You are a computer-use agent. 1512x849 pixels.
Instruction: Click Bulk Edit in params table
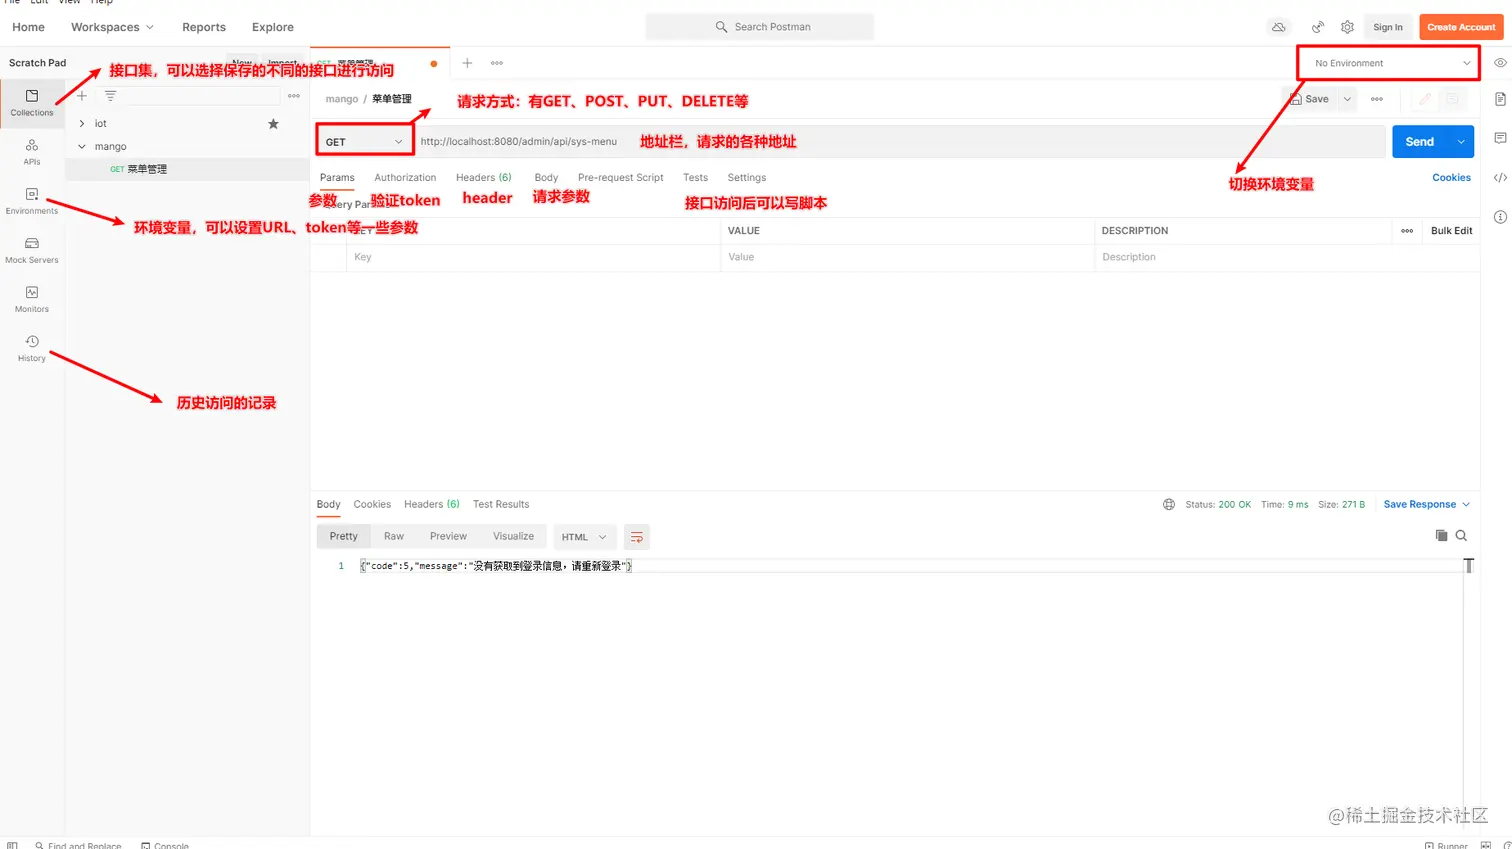(x=1451, y=231)
